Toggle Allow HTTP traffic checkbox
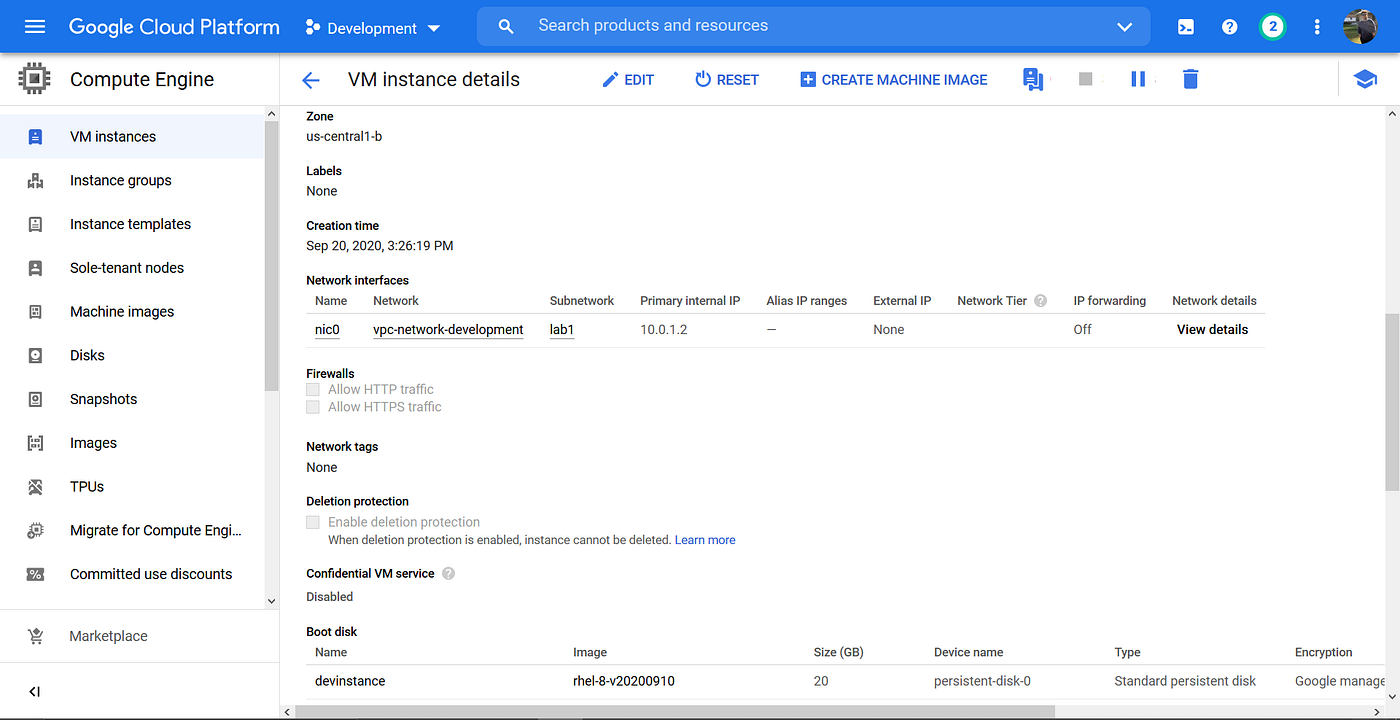Viewport: 1400px width, 720px height. (313, 389)
